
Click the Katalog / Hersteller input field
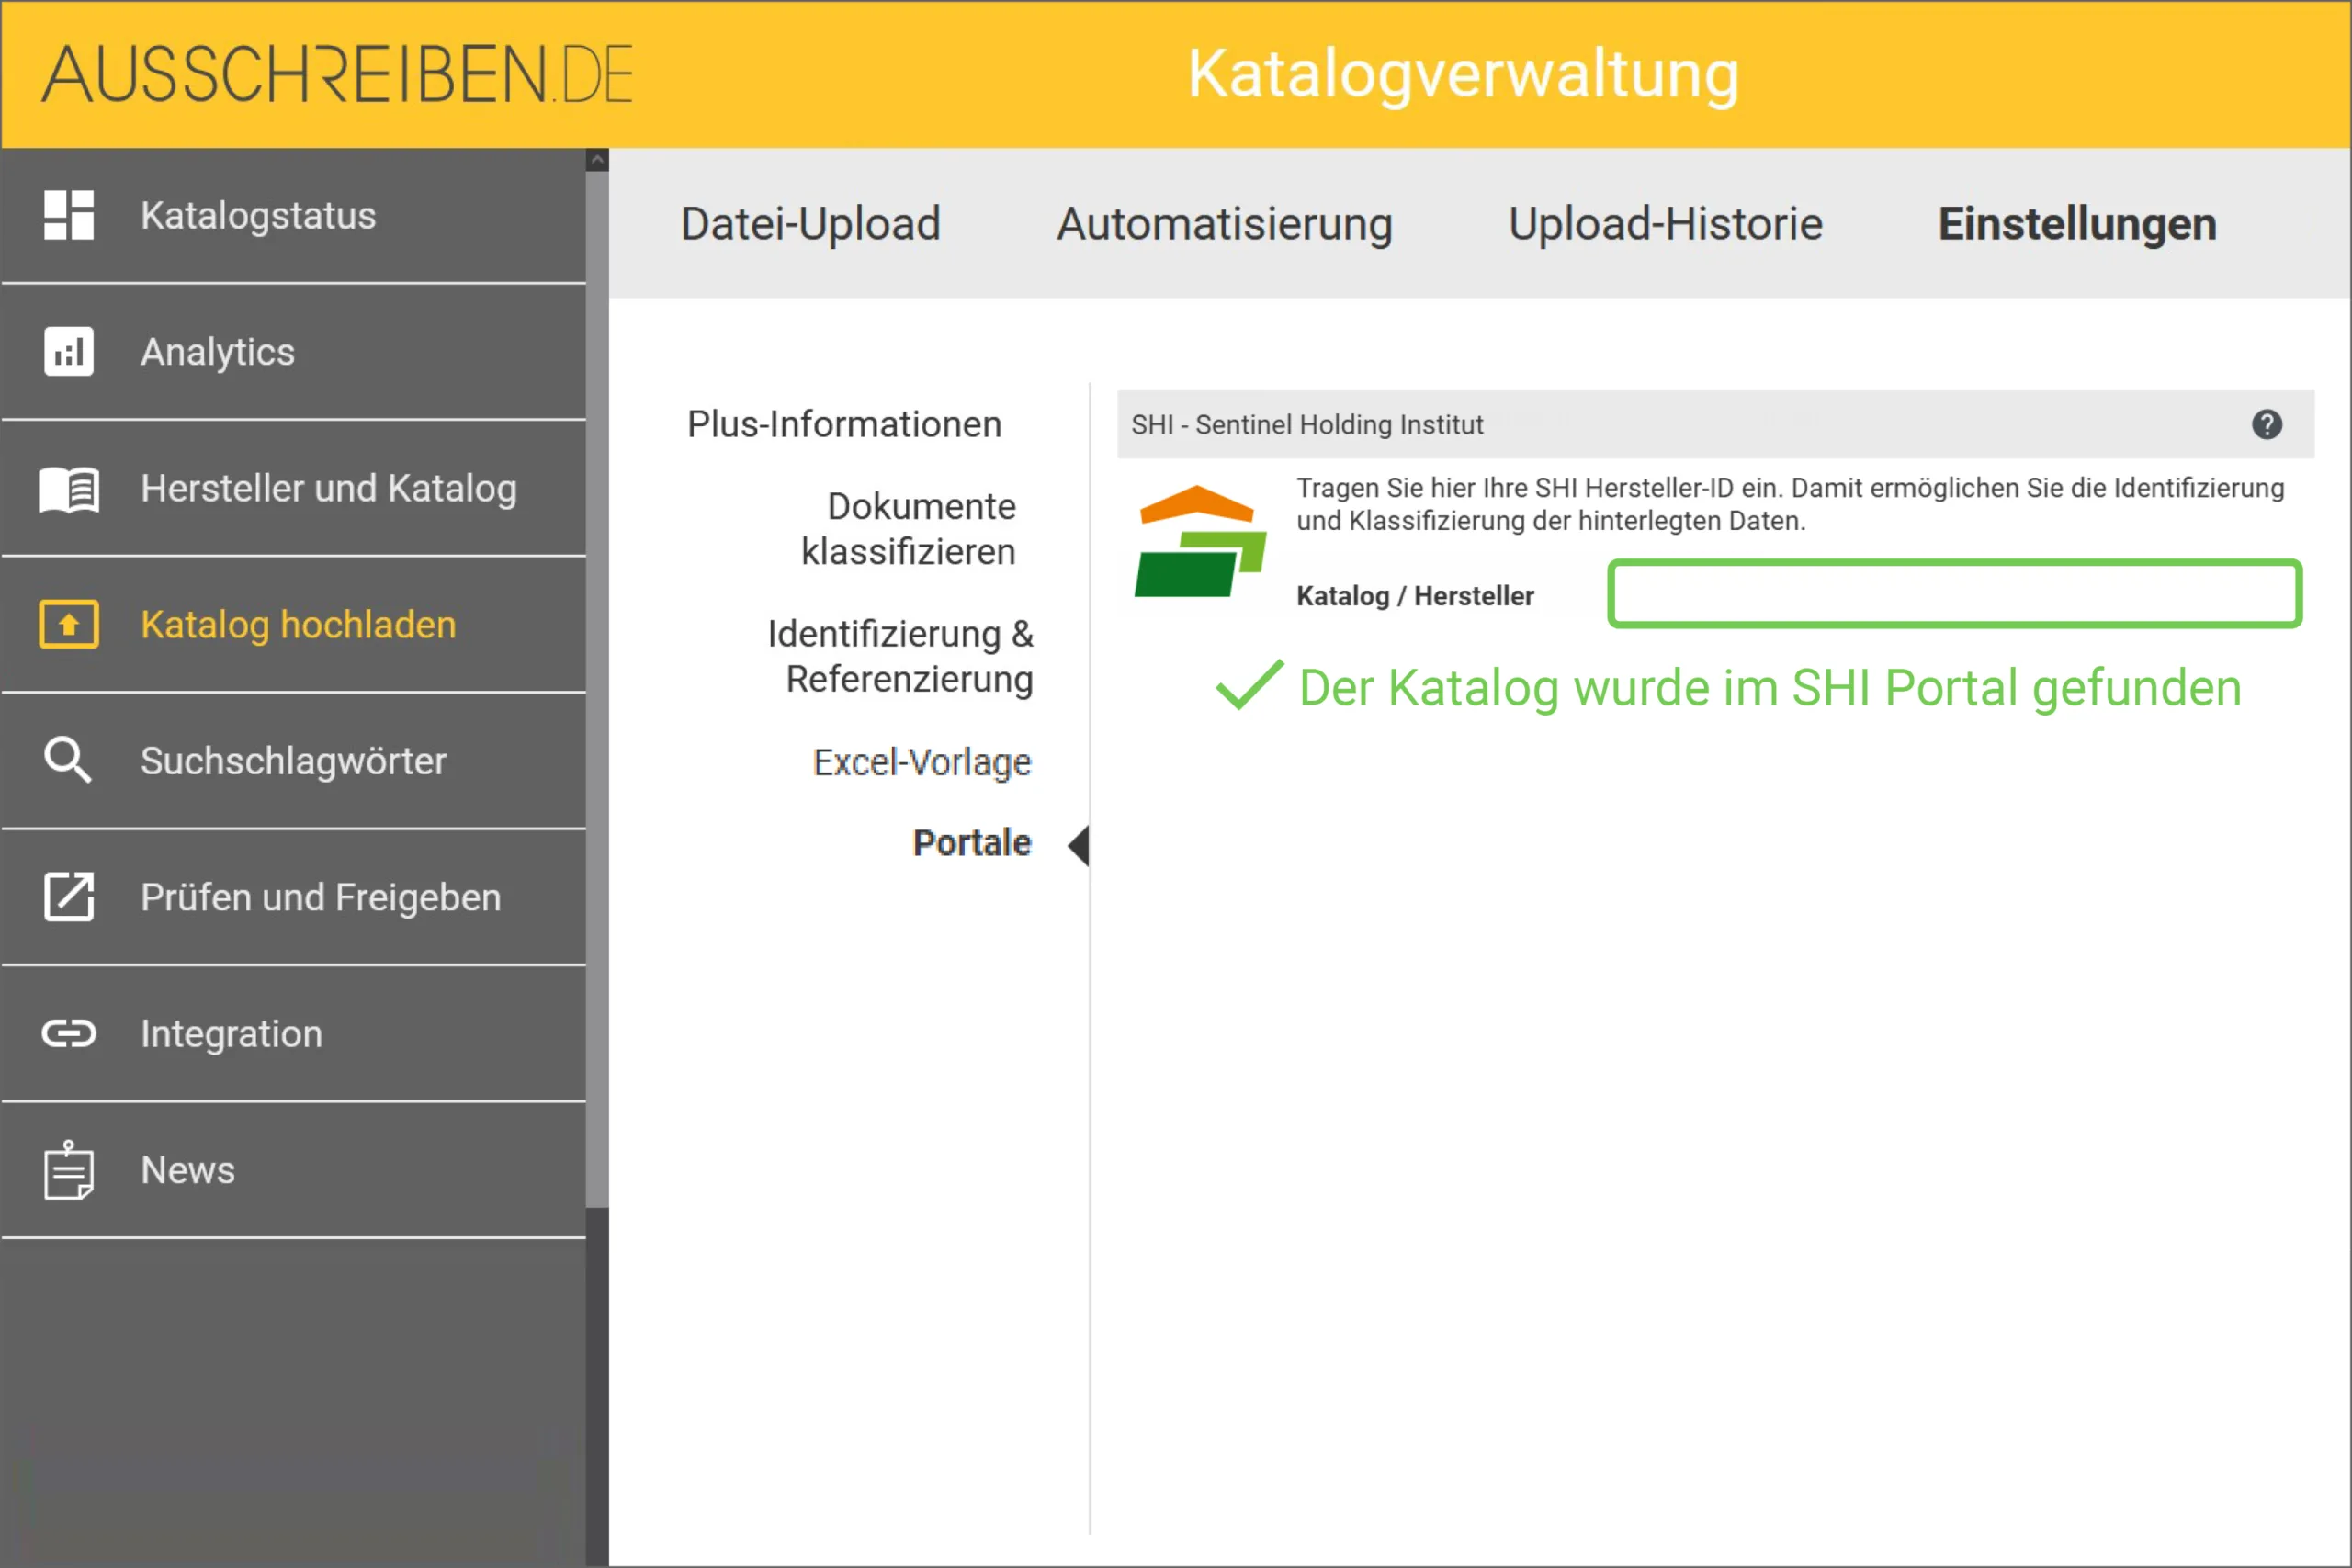[x=1953, y=594]
